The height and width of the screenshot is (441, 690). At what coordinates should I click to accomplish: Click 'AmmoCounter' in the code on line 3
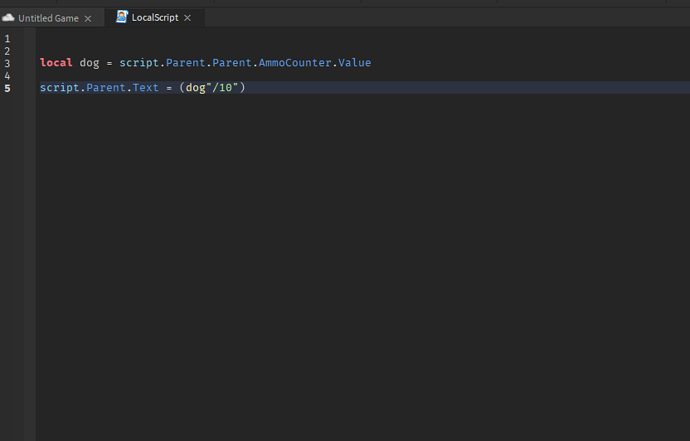tap(295, 62)
